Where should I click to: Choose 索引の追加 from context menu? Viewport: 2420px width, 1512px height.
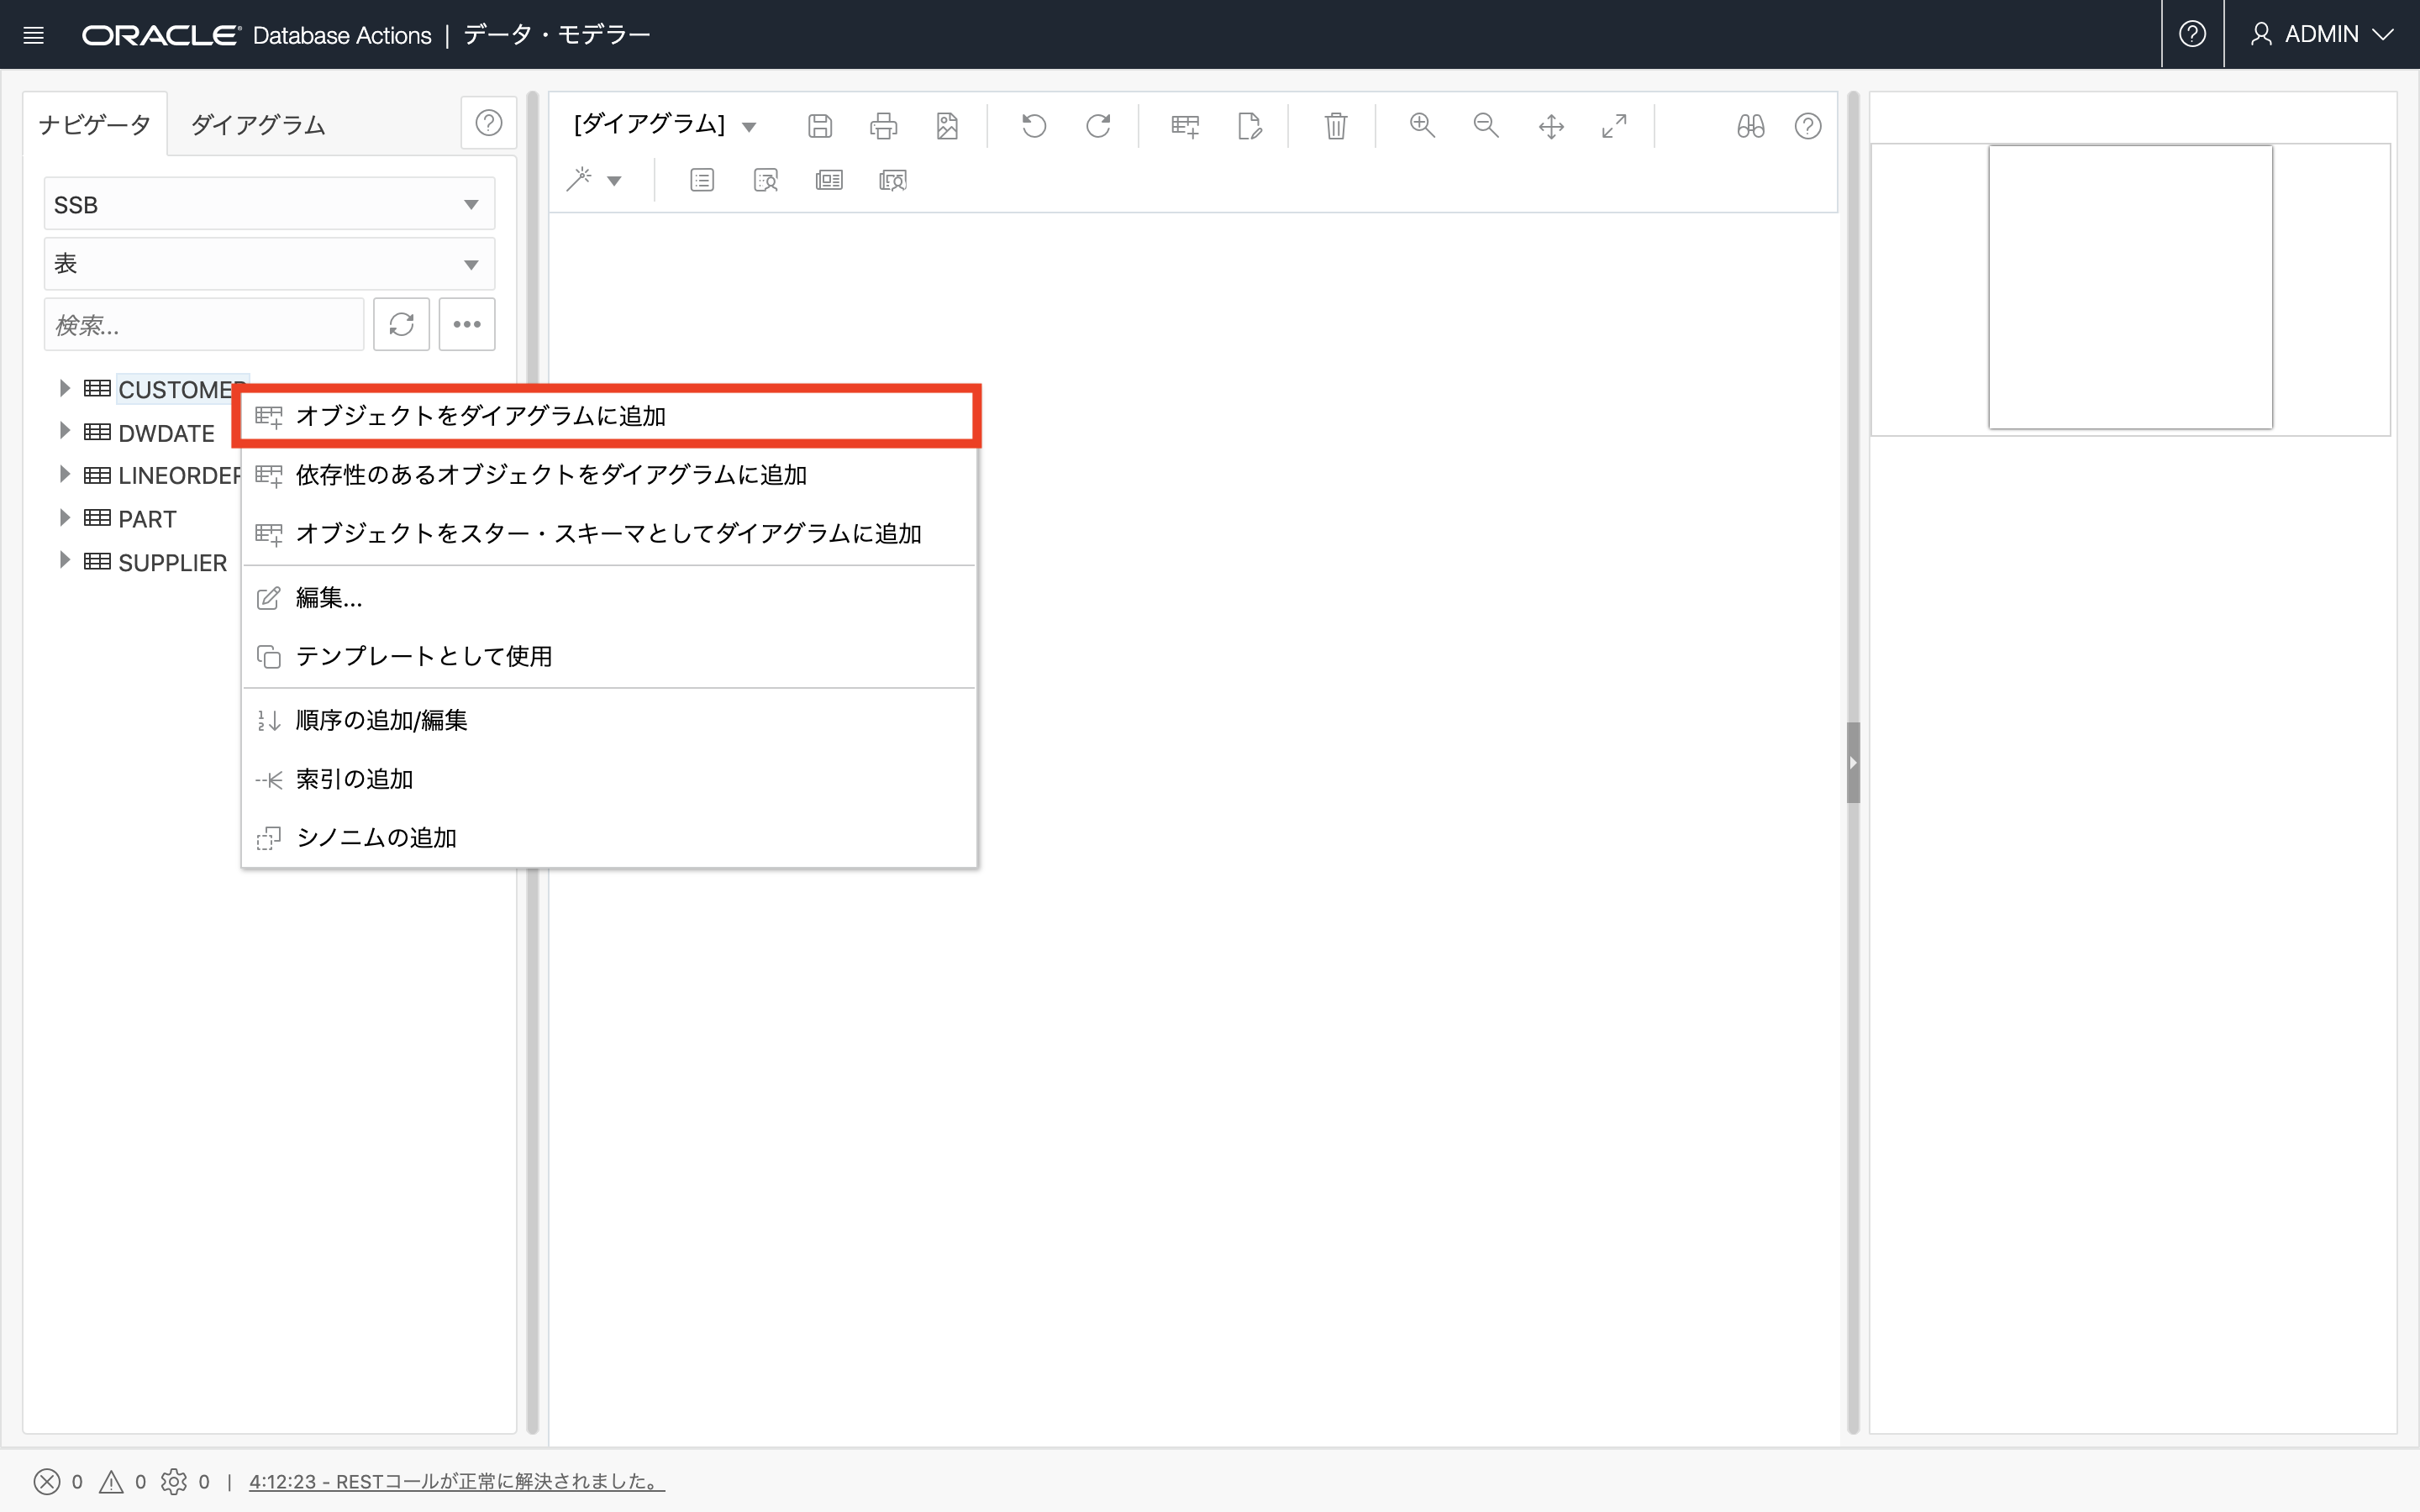355,779
